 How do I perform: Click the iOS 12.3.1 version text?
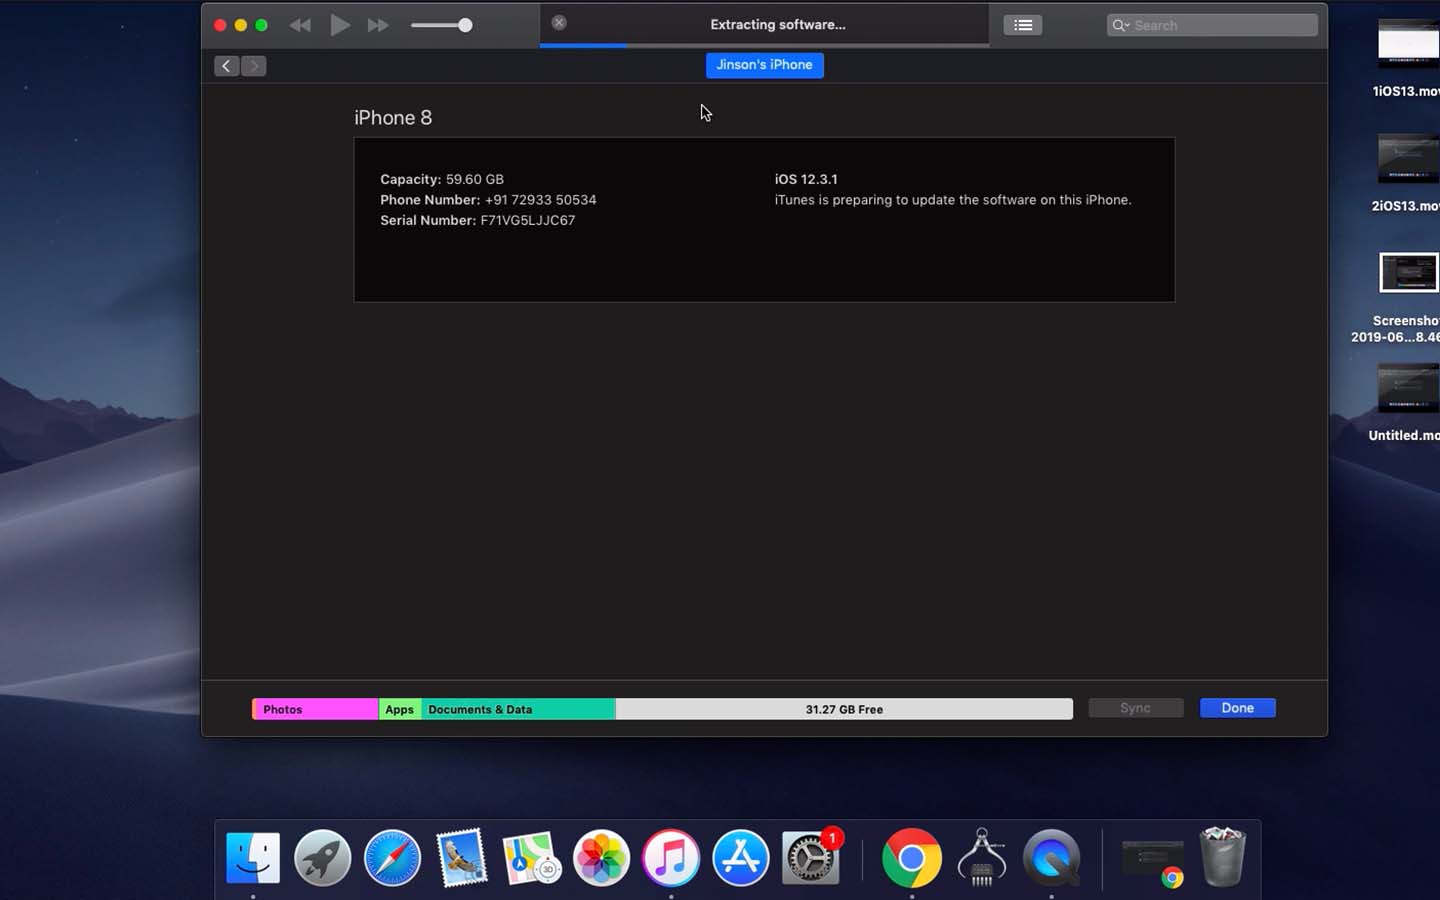[806, 179]
